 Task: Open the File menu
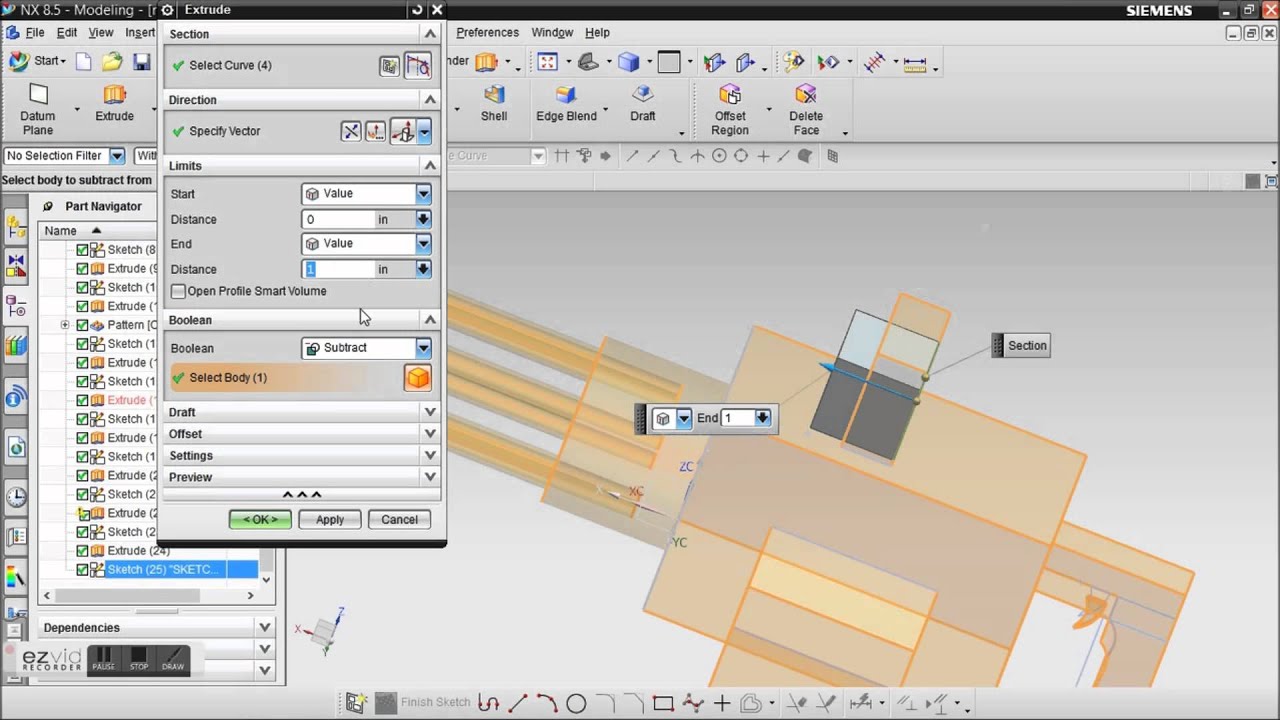[x=34, y=33]
